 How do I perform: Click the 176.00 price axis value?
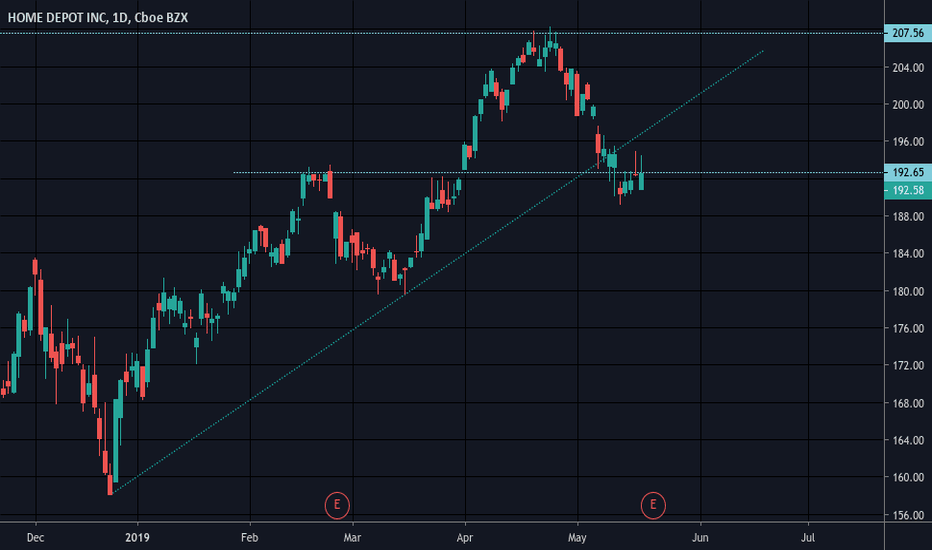[x=908, y=328]
